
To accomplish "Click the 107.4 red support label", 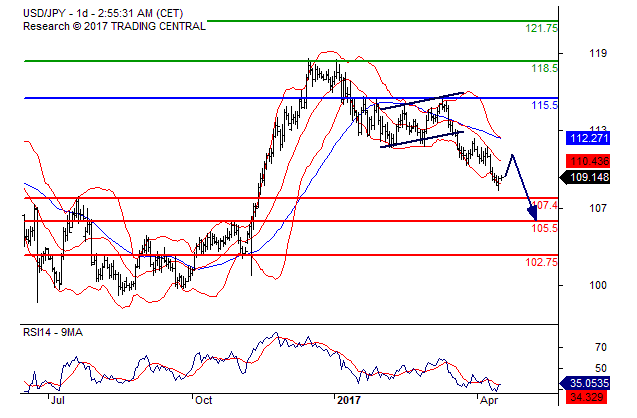I will 544,206.
